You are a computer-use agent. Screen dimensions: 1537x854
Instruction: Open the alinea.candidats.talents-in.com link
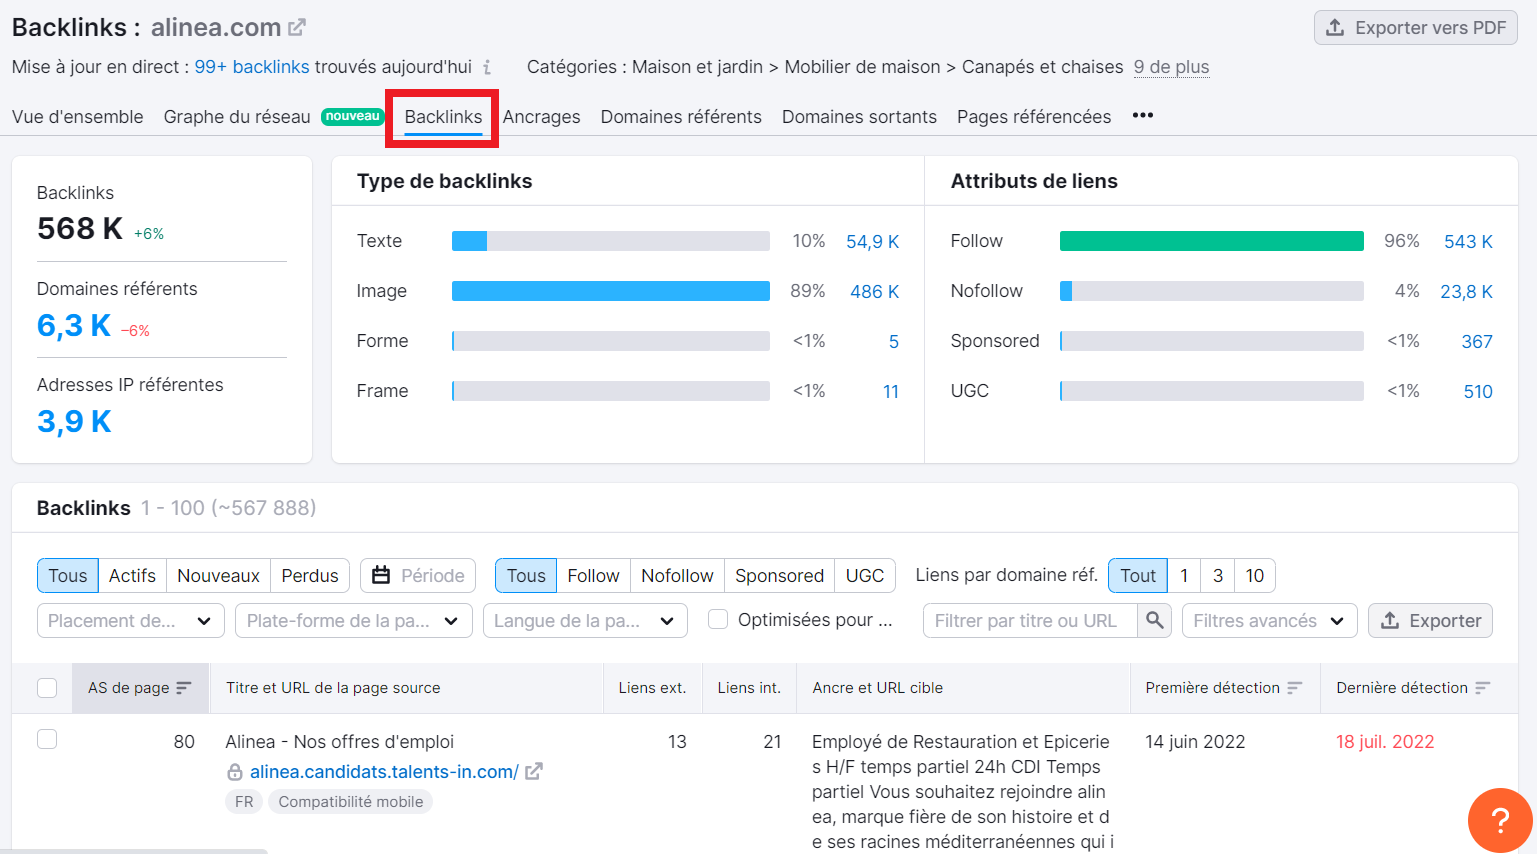(384, 771)
